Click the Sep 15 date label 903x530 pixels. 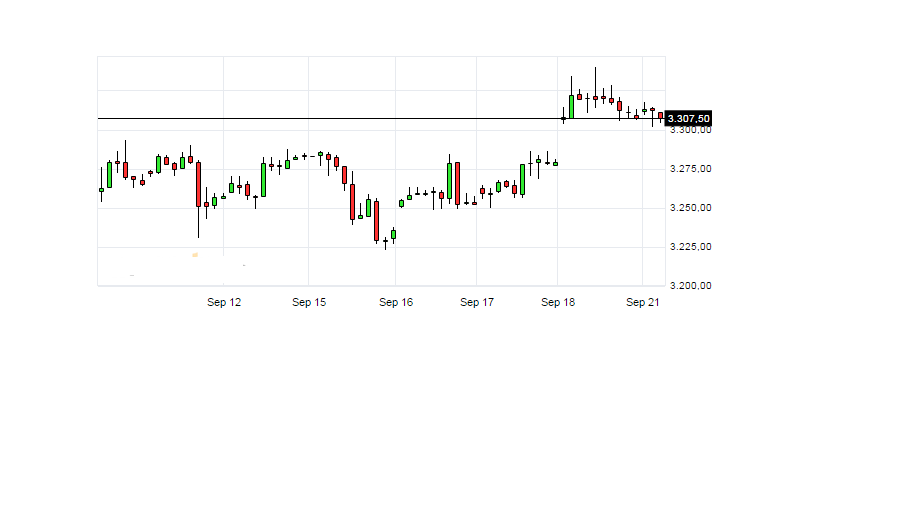[x=309, y=302]
